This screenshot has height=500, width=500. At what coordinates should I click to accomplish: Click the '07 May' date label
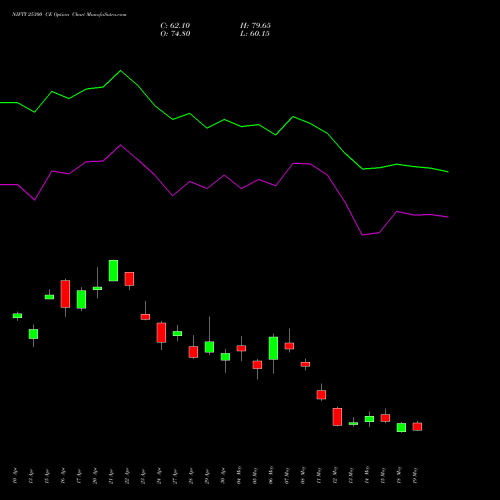point(287,475)
